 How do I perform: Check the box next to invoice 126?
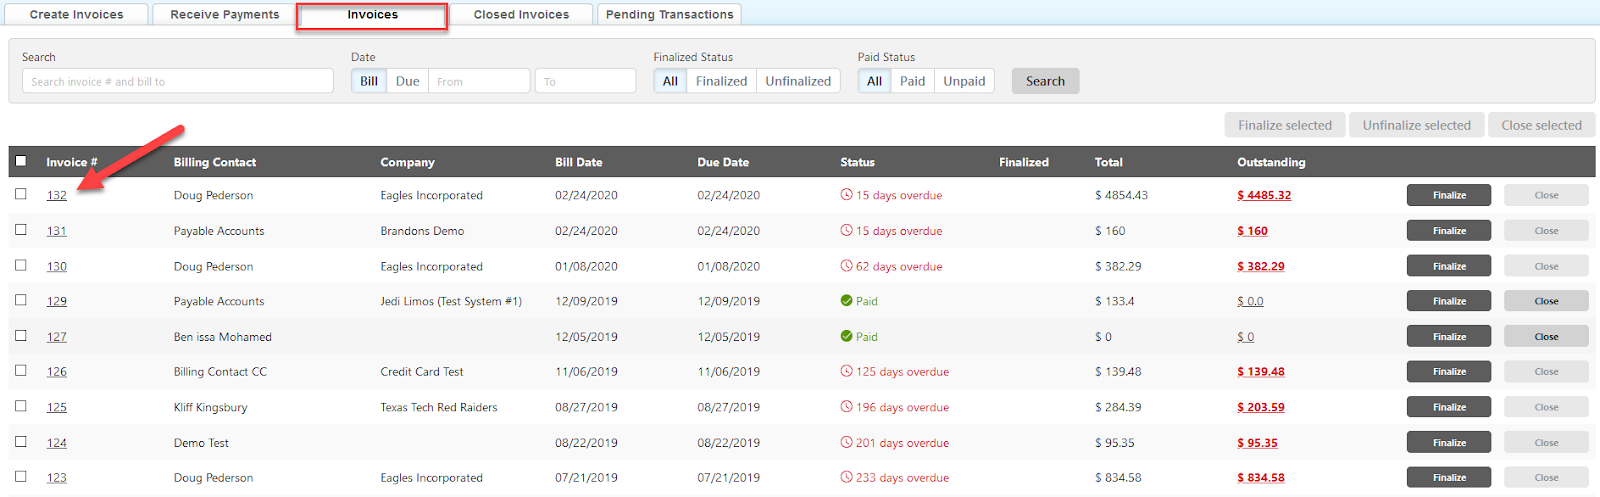[x=21, y=371]
